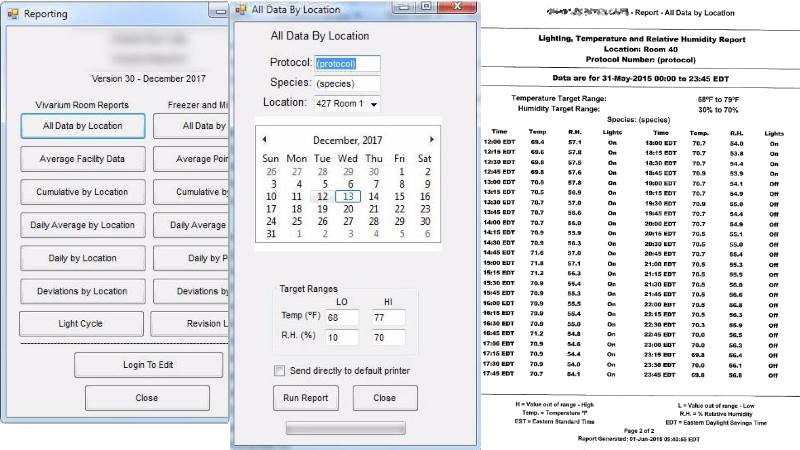Click Close button in Reporting window

pyautogui.click(x=147, y=397)
